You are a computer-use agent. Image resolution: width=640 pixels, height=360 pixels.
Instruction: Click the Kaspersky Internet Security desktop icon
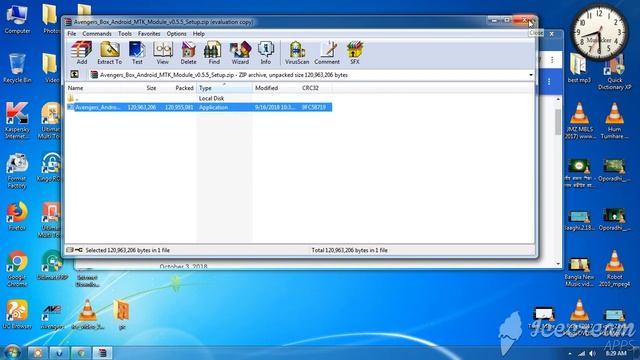(17, 120)
